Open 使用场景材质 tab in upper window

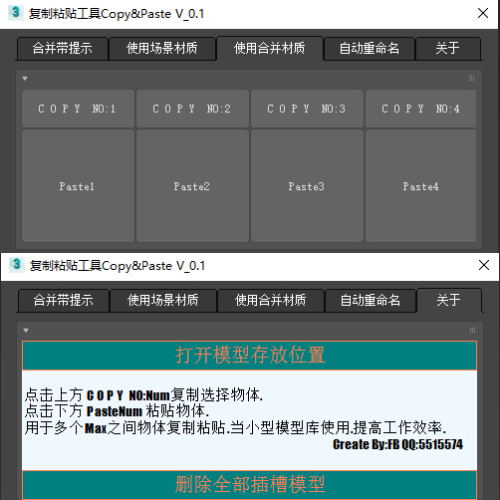[x=162, y=49]
